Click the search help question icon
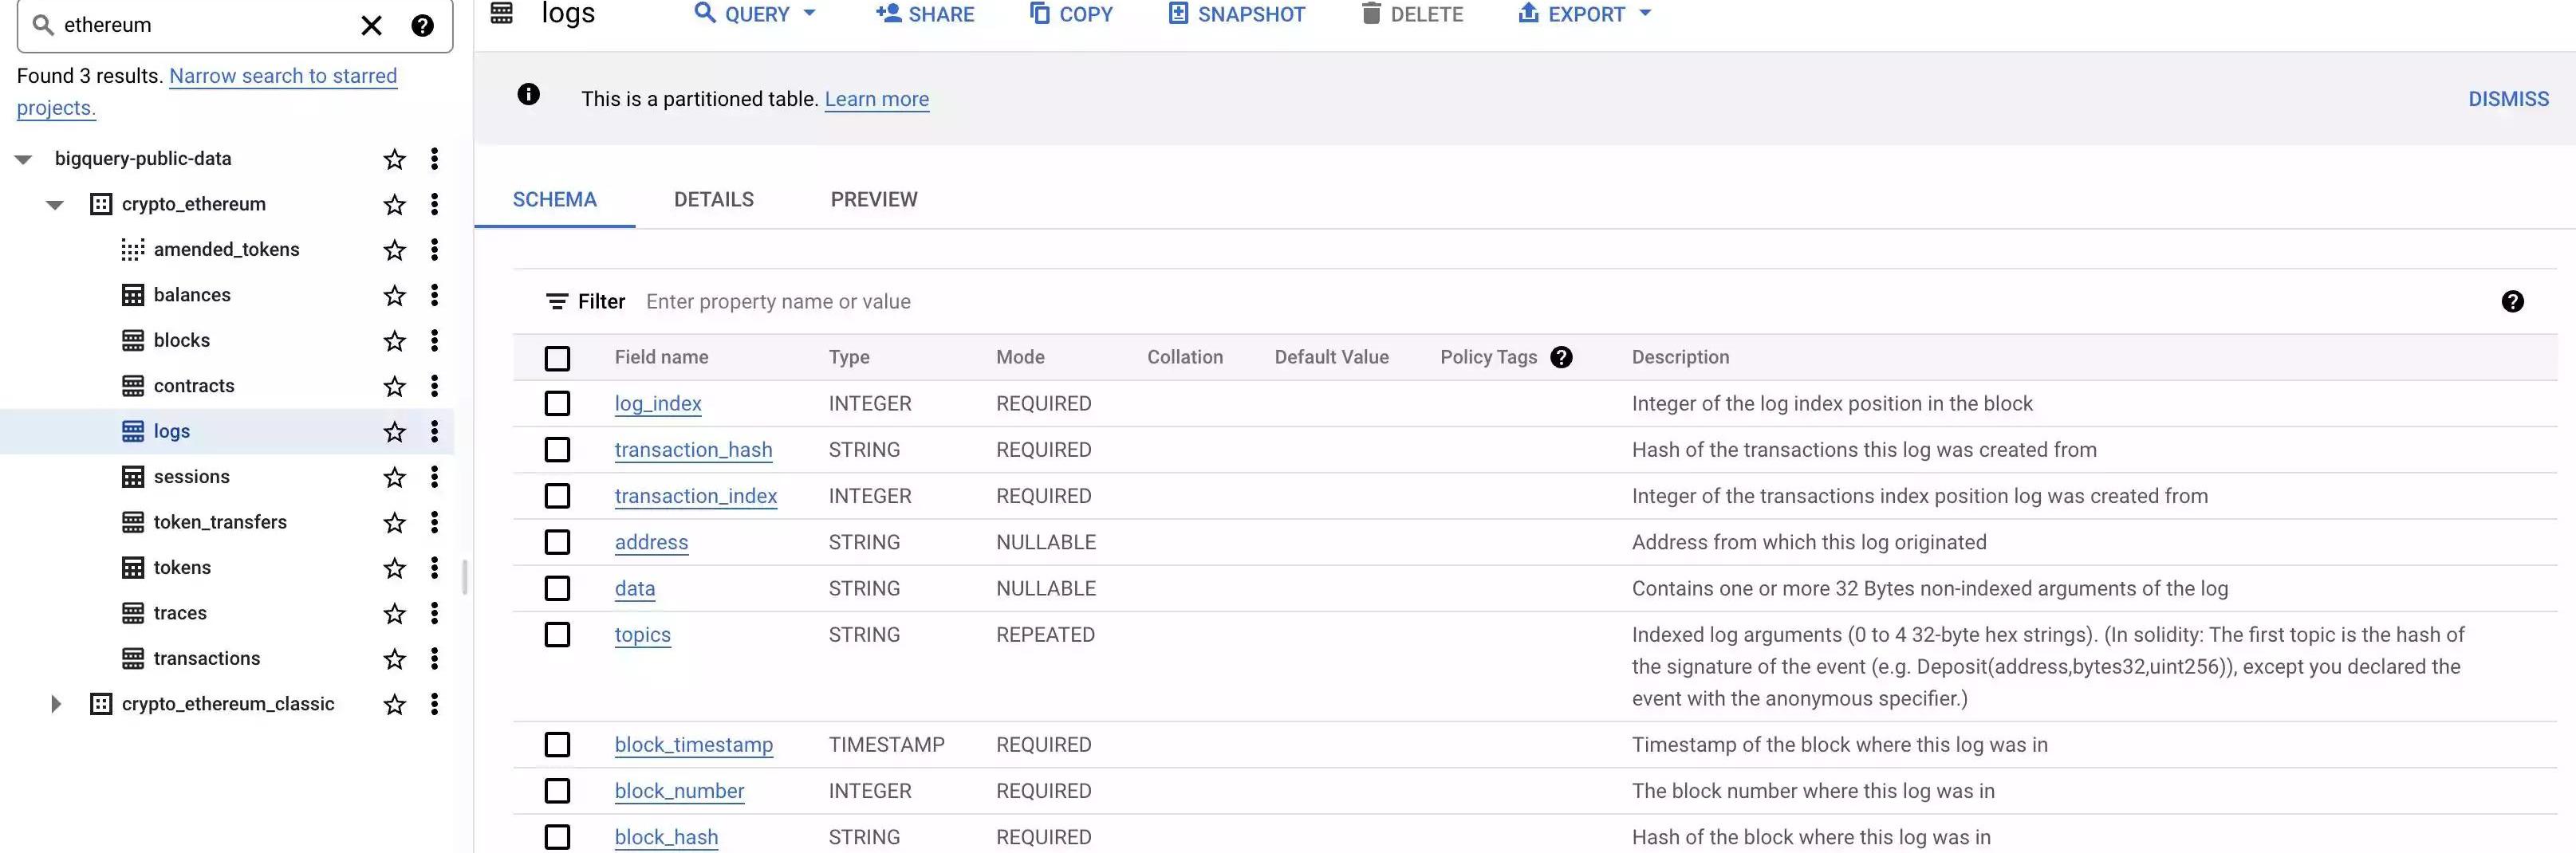The height and width of the screenshot is (853, 2576). coord(422,25)
